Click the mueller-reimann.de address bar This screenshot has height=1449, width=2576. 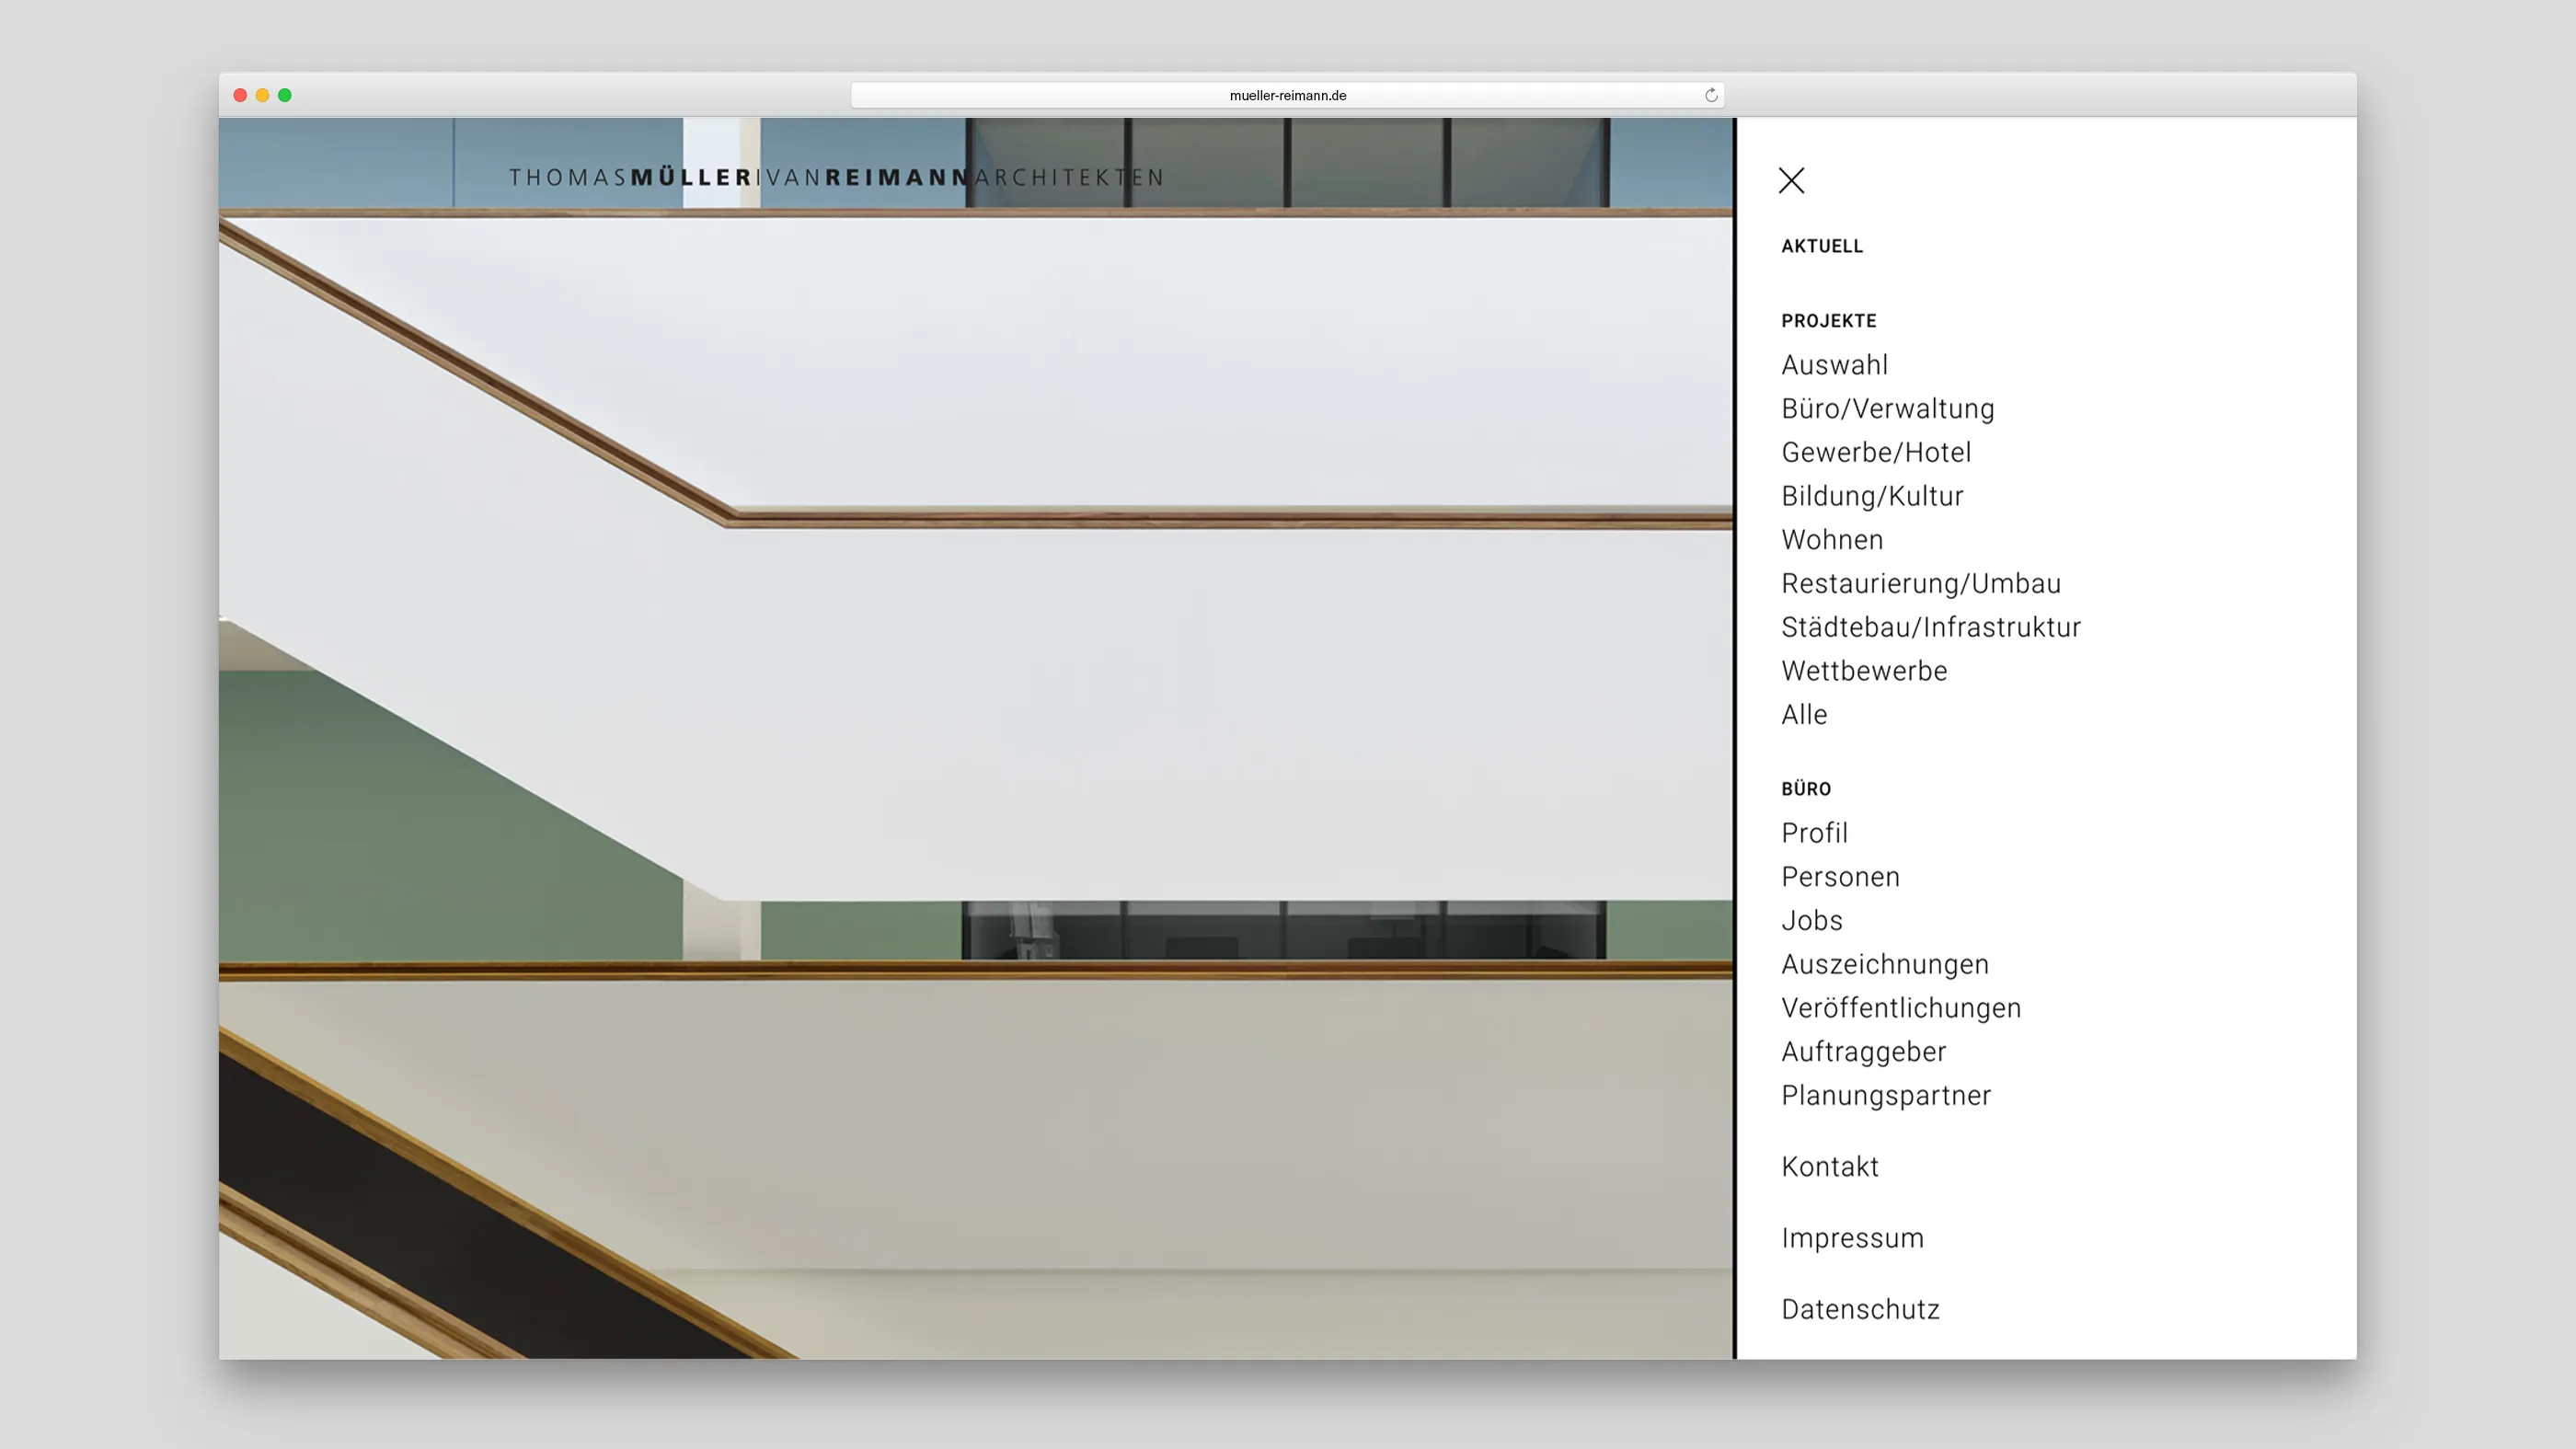pos(1287,95)
